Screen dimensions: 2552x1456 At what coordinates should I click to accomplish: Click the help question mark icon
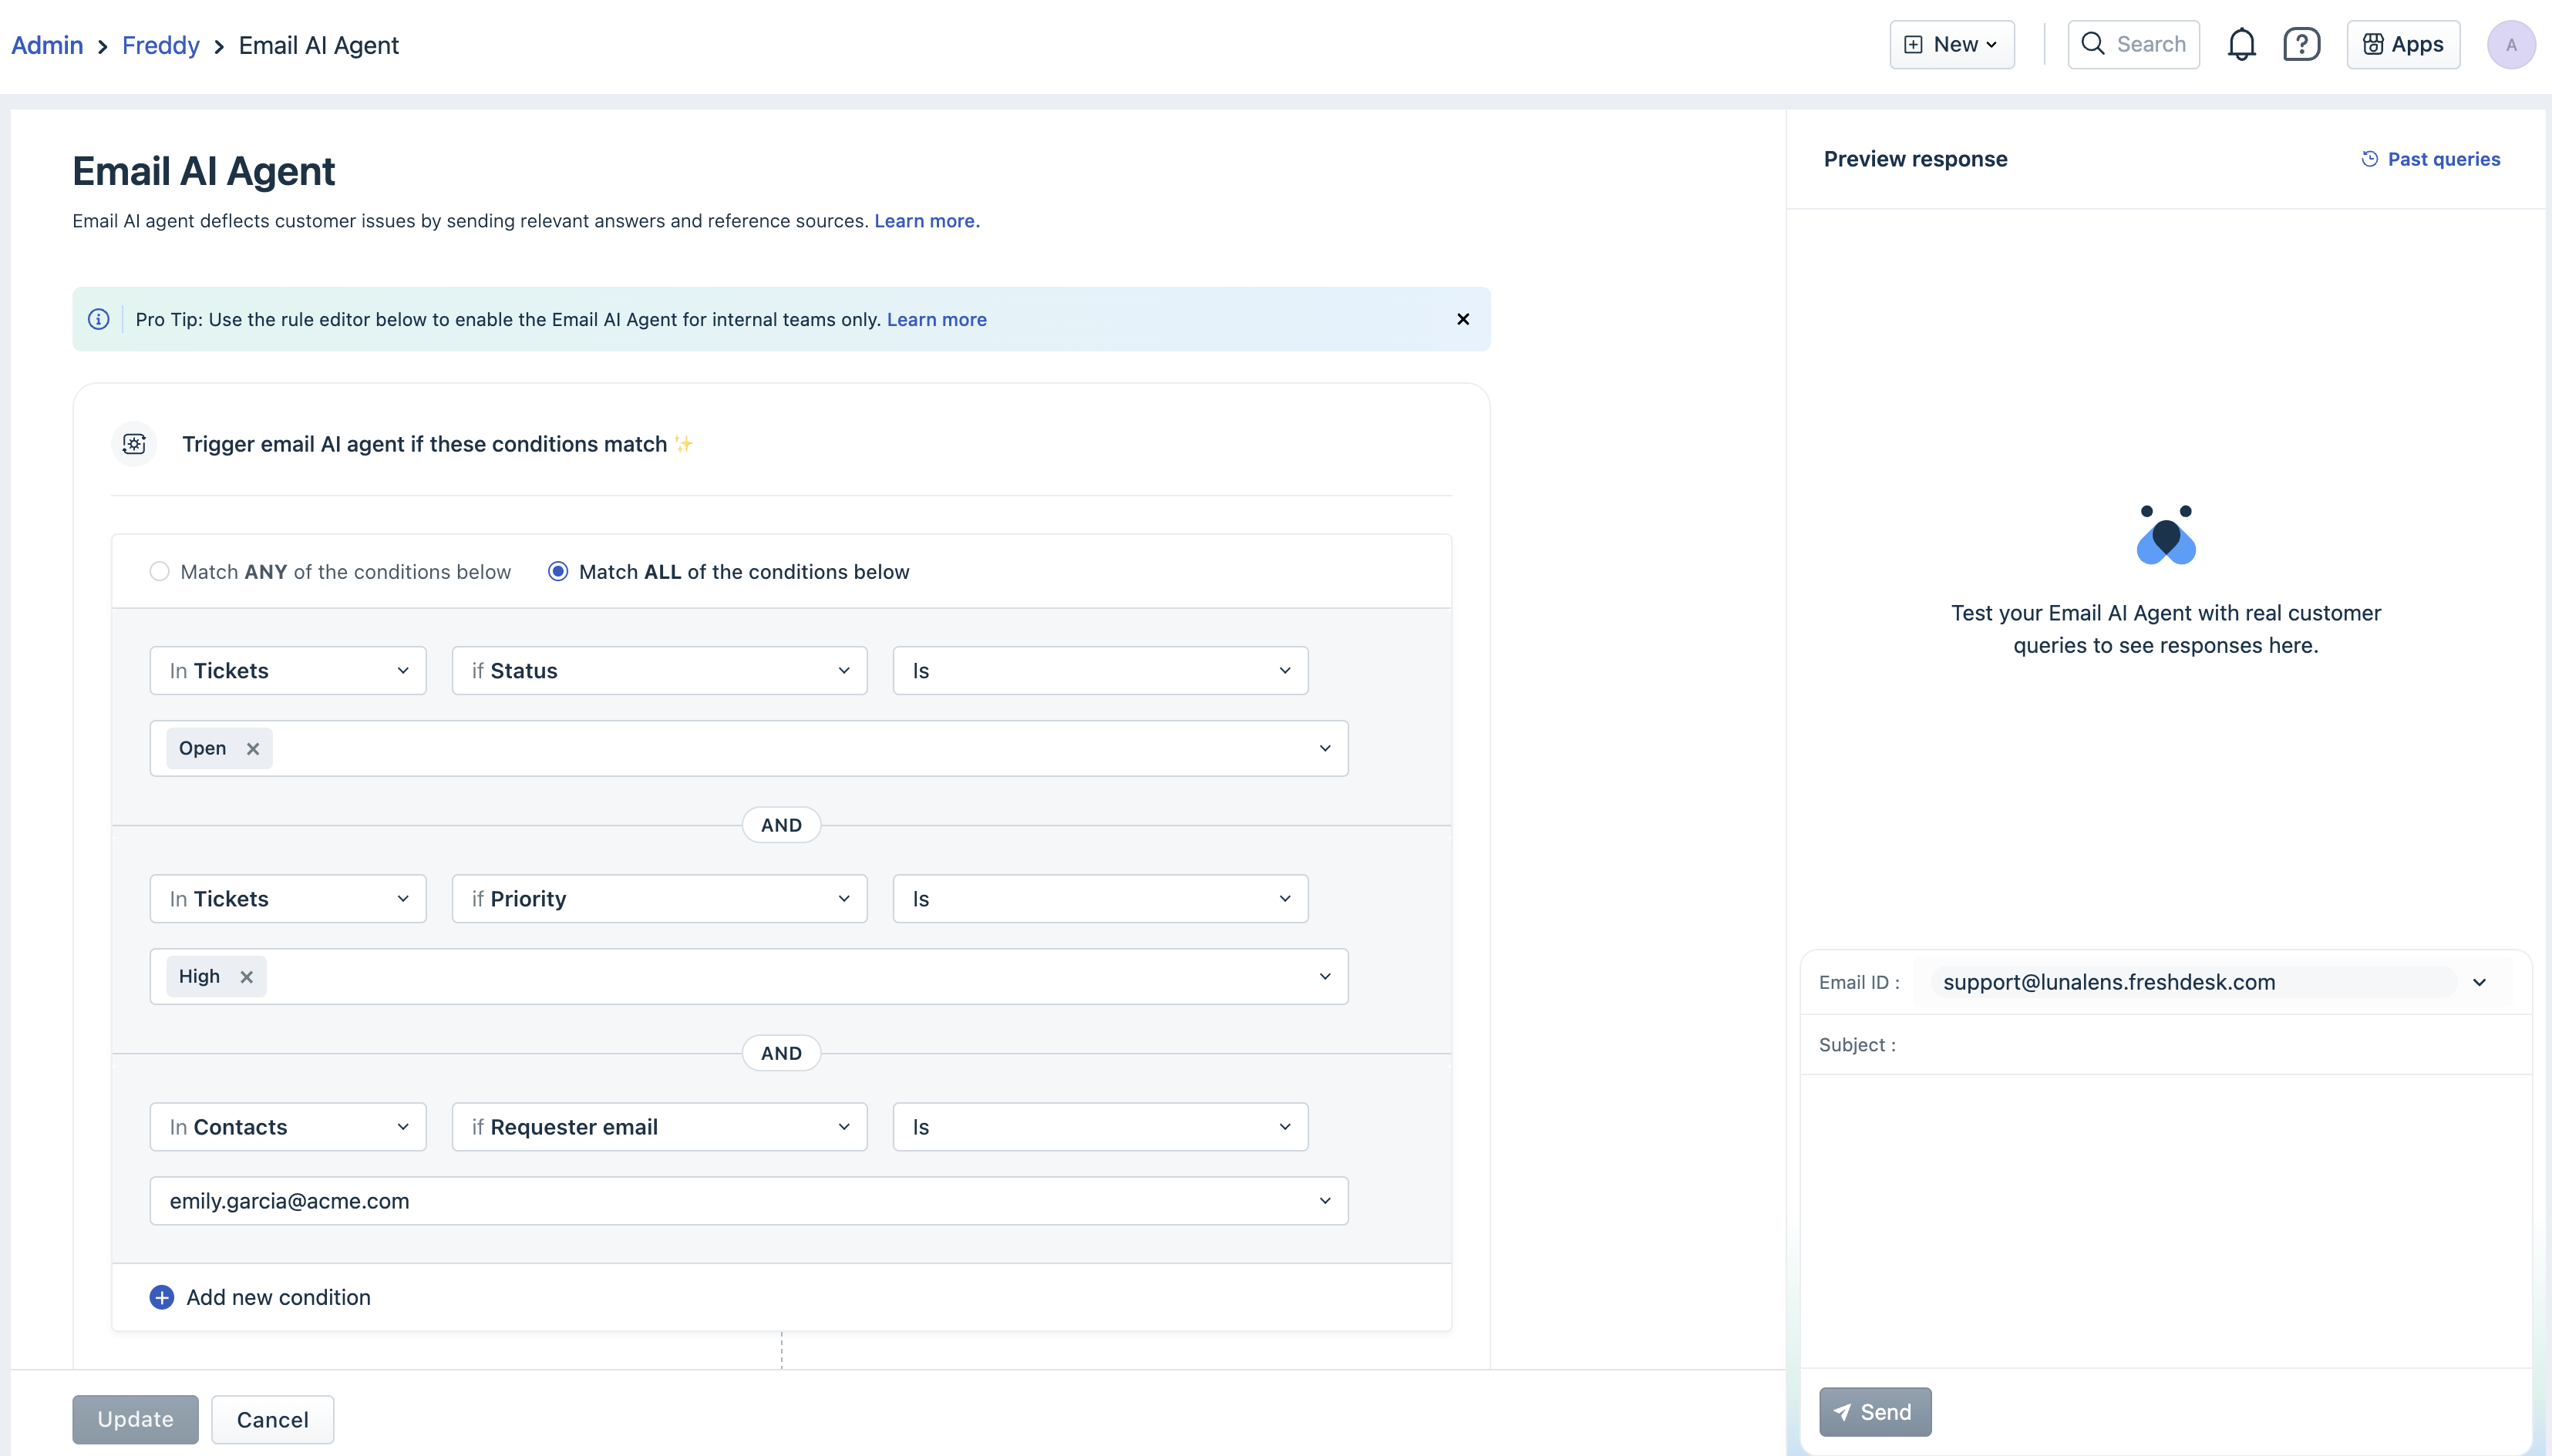click(x=2301, y=45)
